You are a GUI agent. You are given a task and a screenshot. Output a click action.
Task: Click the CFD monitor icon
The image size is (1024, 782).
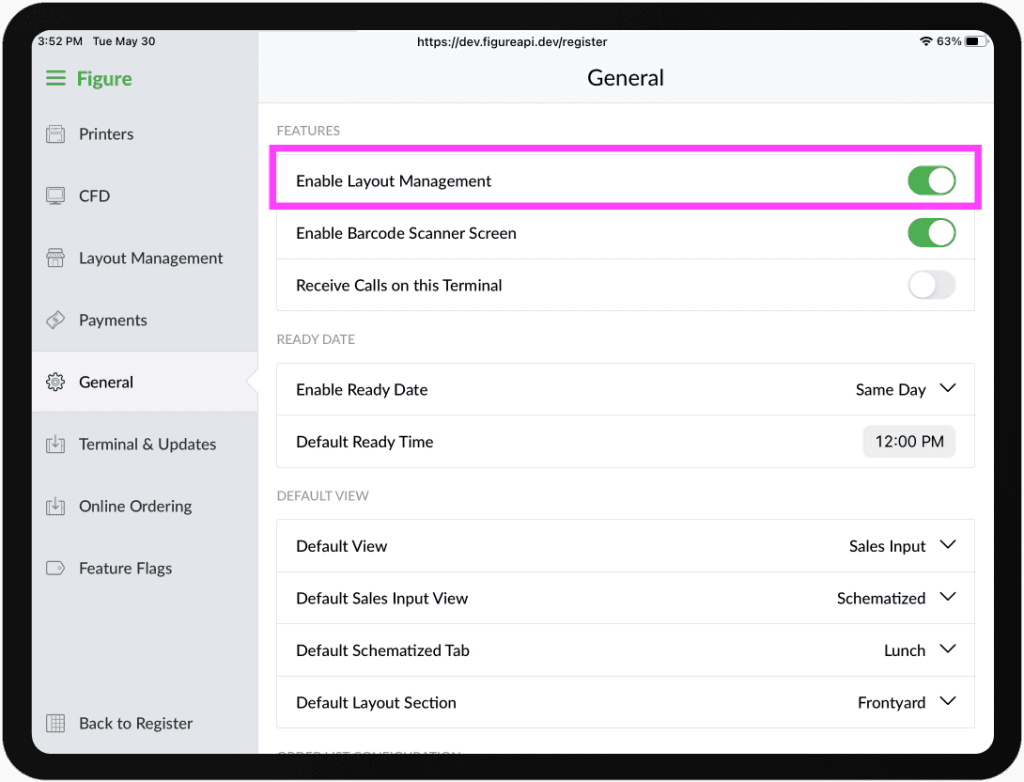56,196
